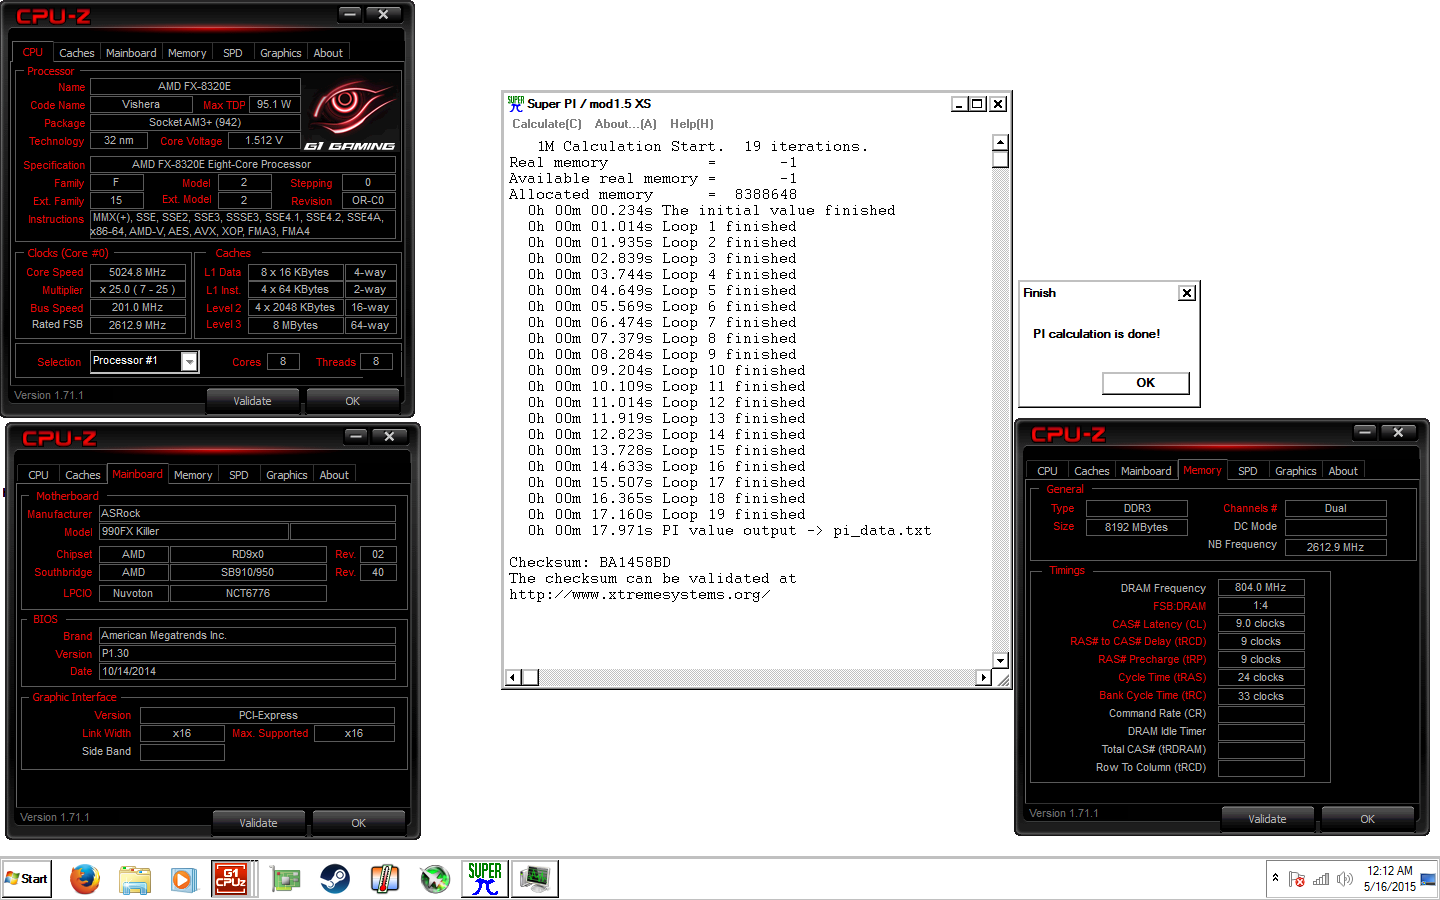This screenshot has height=900, width=1440.
Task: Switch to CPU tab in Mainboard window
Action: coord(38,475)
